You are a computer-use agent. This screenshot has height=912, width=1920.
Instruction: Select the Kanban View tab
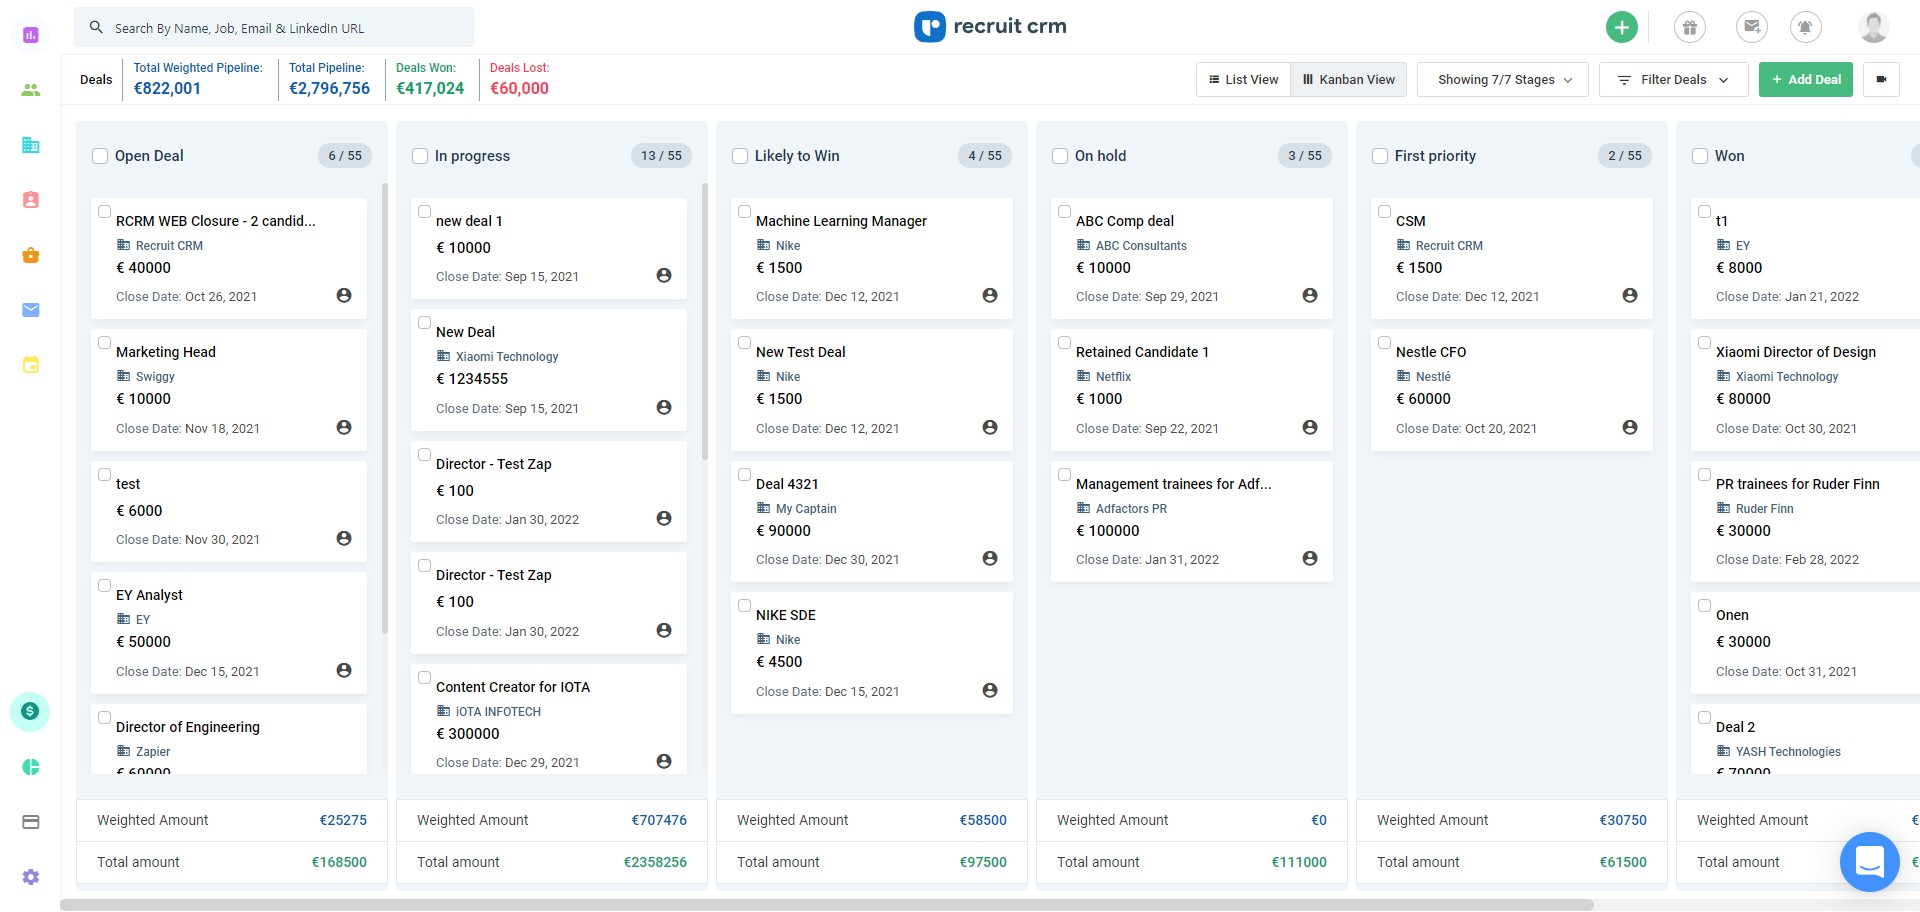(1348, 79)
